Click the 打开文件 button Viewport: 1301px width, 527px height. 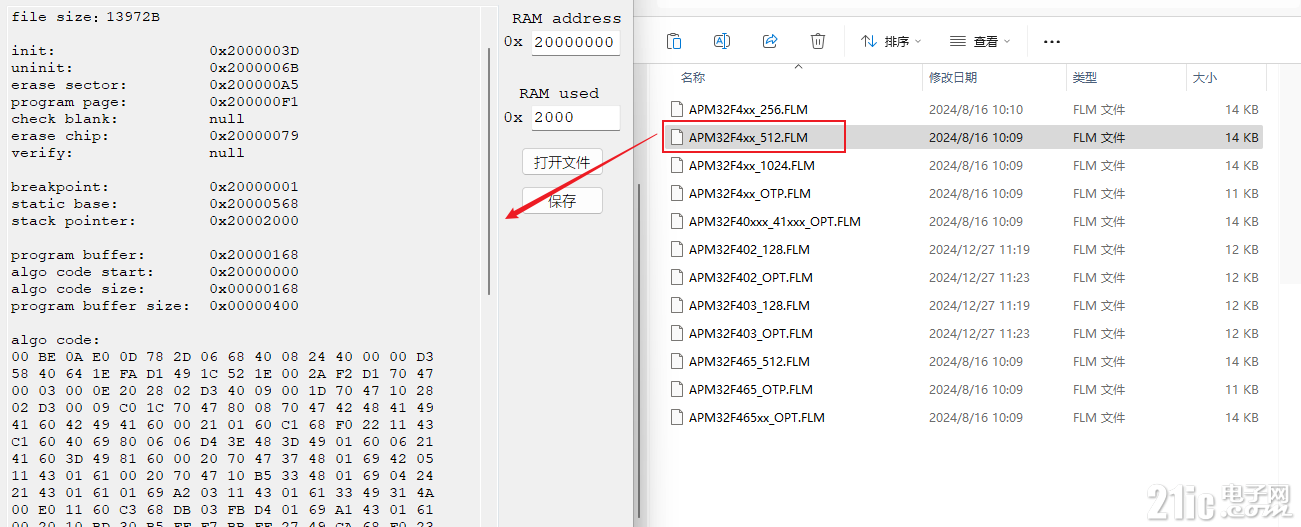pos(562,162)
